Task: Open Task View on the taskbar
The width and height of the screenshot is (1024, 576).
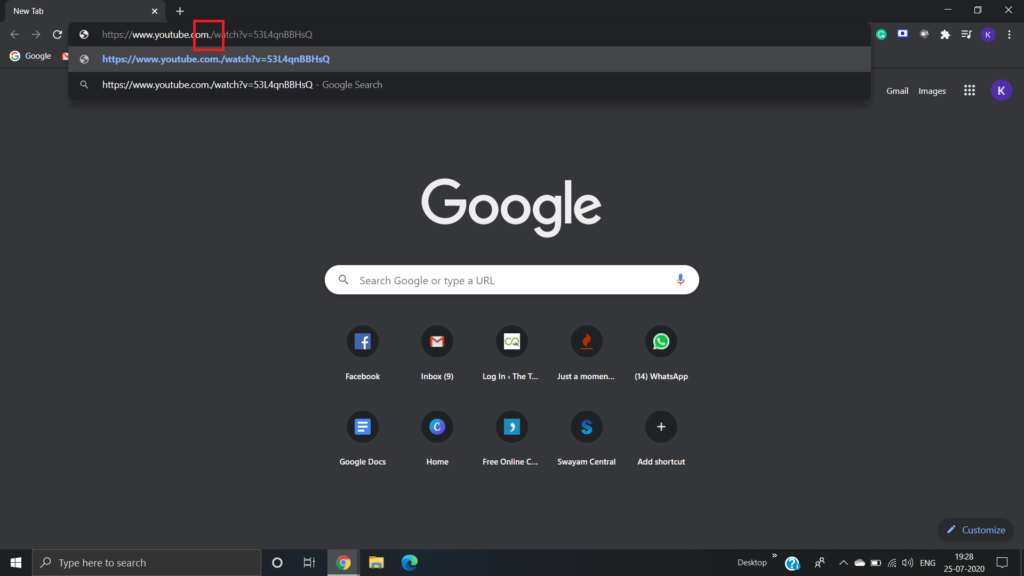Action: click(x=309, y=562)
